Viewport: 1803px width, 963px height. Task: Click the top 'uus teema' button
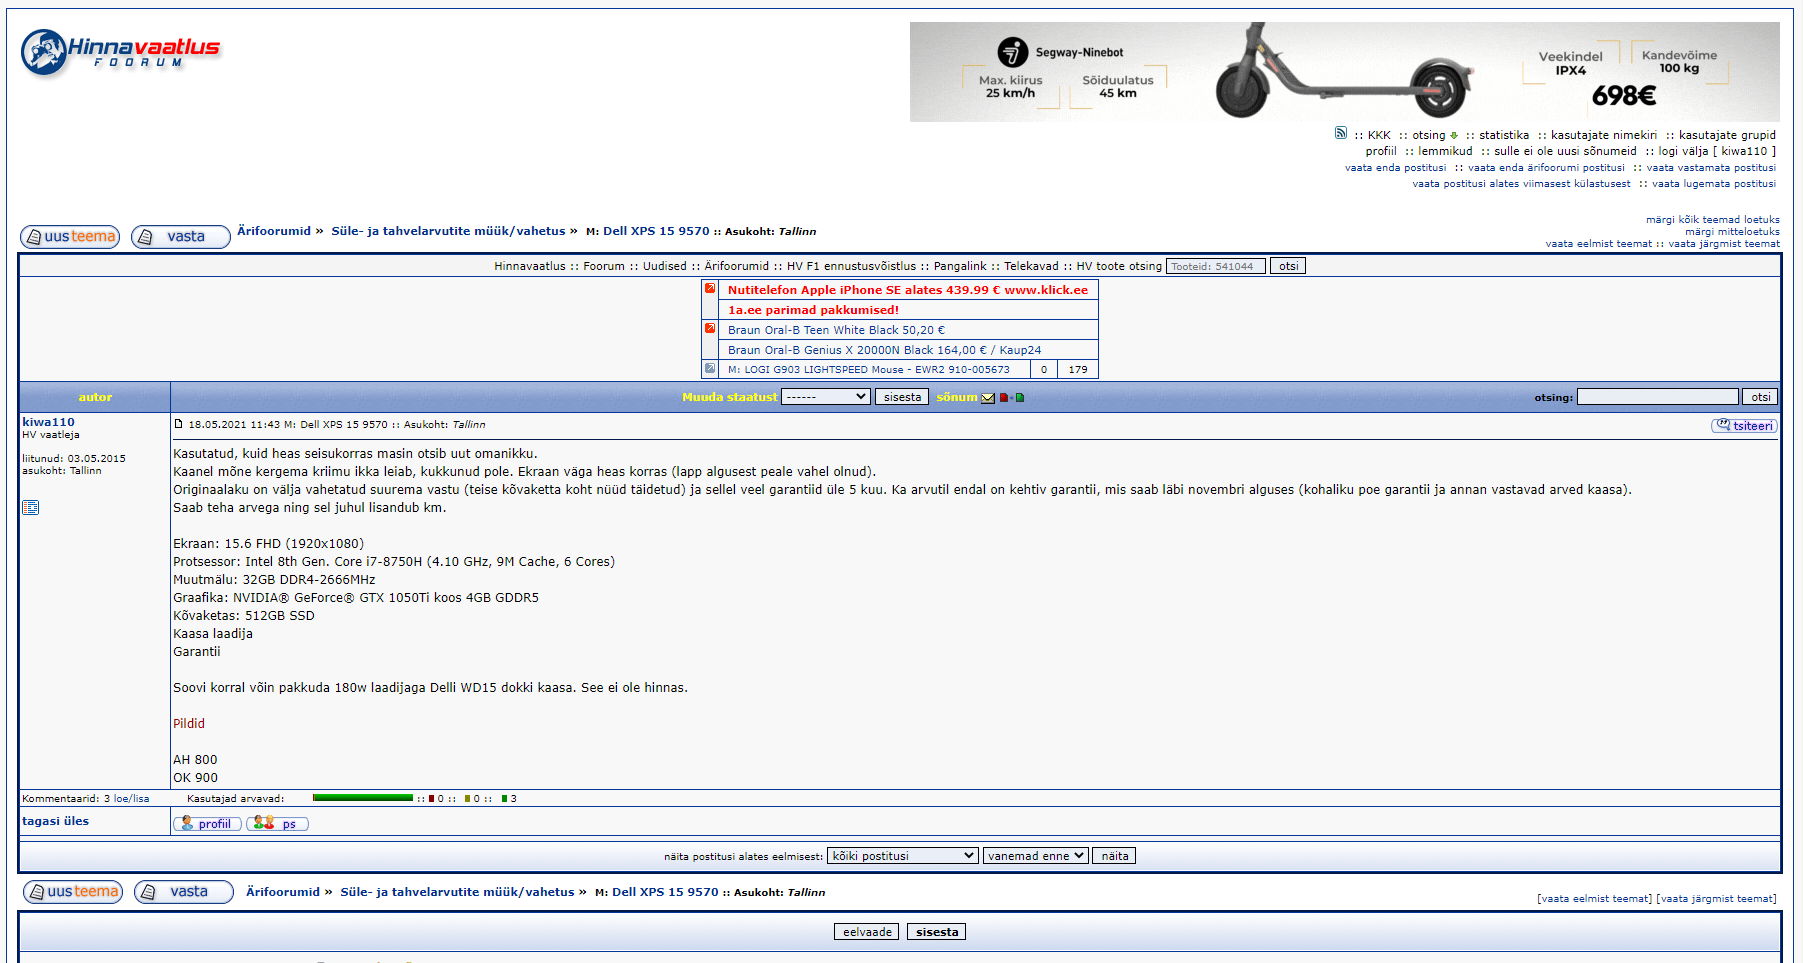(70, 237)
